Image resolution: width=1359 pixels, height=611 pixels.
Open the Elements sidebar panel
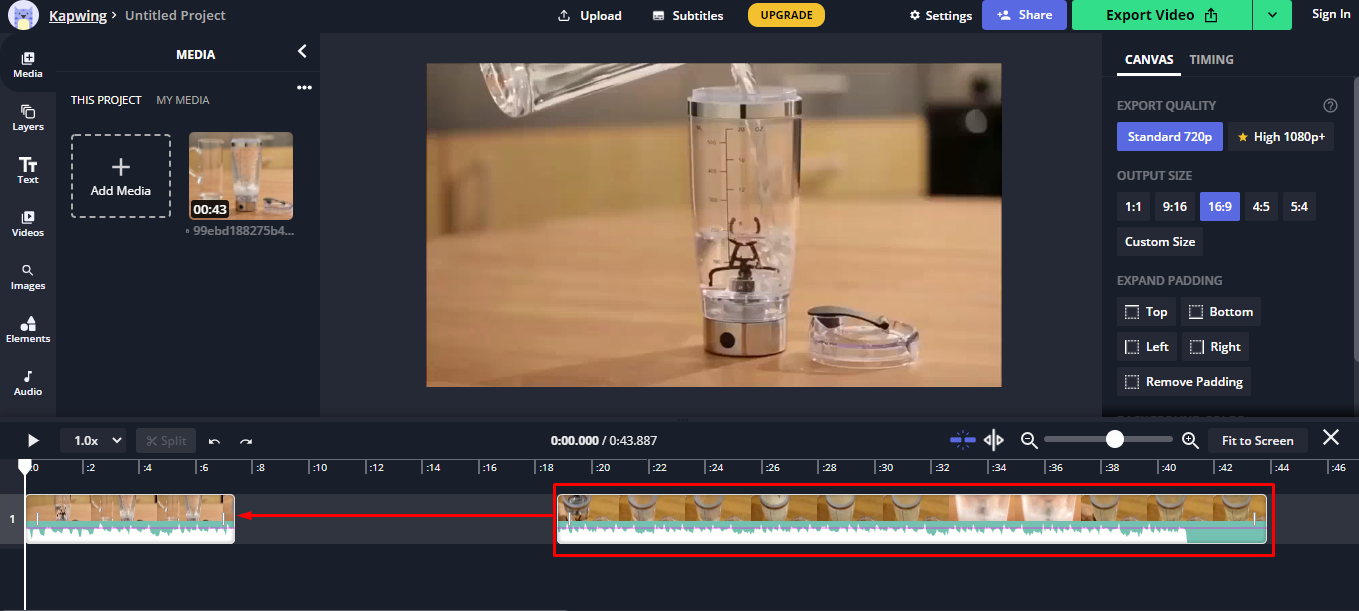click(28, 330)
